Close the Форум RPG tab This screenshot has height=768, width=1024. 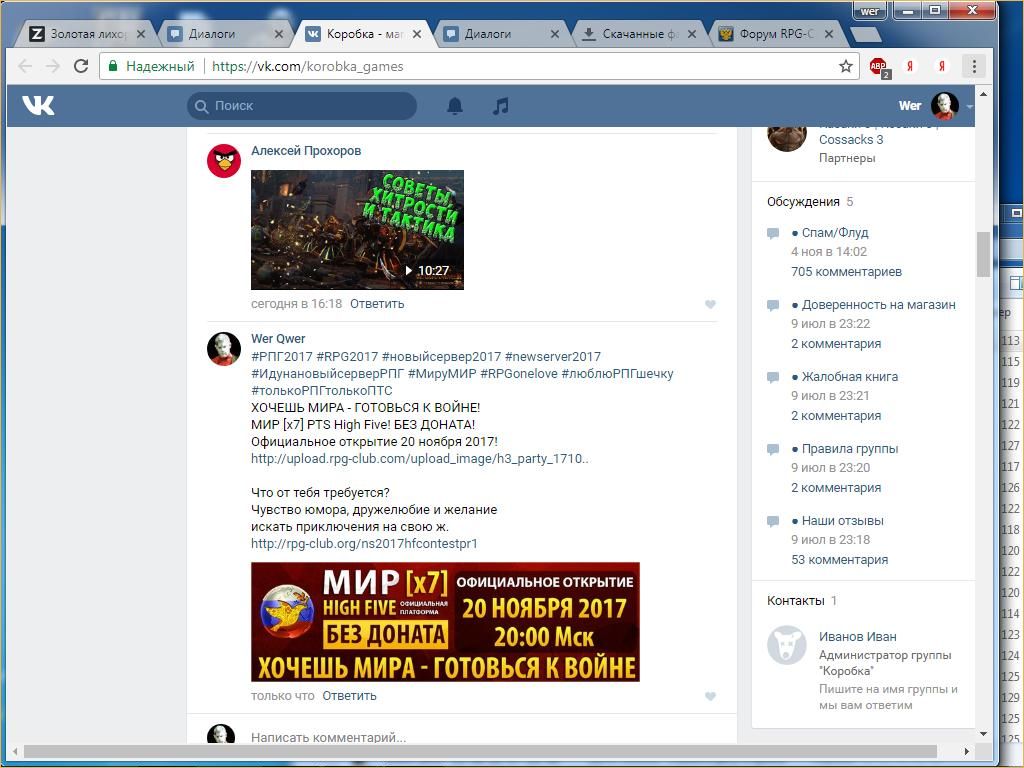pyautogui.click(x=829, y=34)
